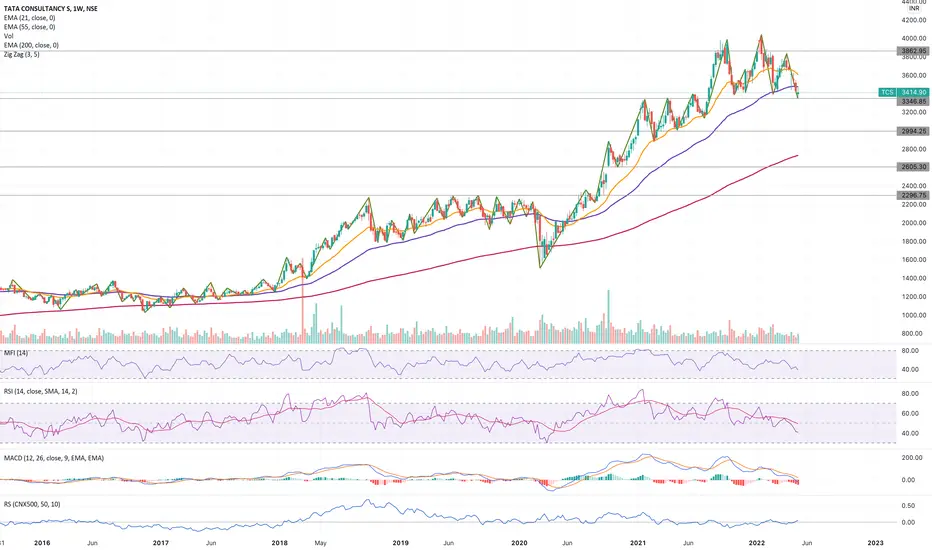Select the 3862.95 horizontal line price label
The image size is (932, 550).
pyautogui.click(x=913, y=51)
